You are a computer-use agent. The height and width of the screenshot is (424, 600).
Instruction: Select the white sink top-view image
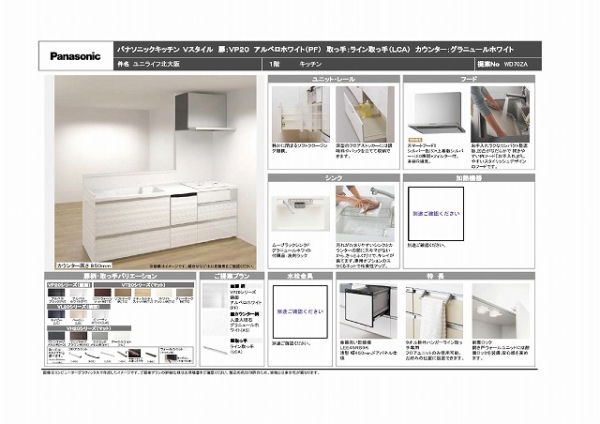tap(300, 214)
